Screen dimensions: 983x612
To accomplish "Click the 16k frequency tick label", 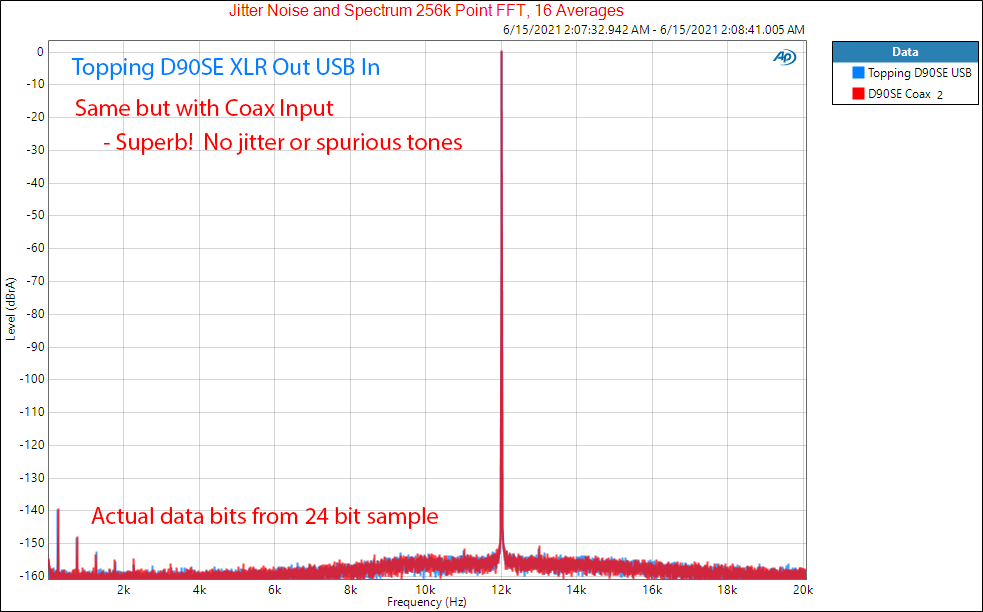I will tap(652, 589).
